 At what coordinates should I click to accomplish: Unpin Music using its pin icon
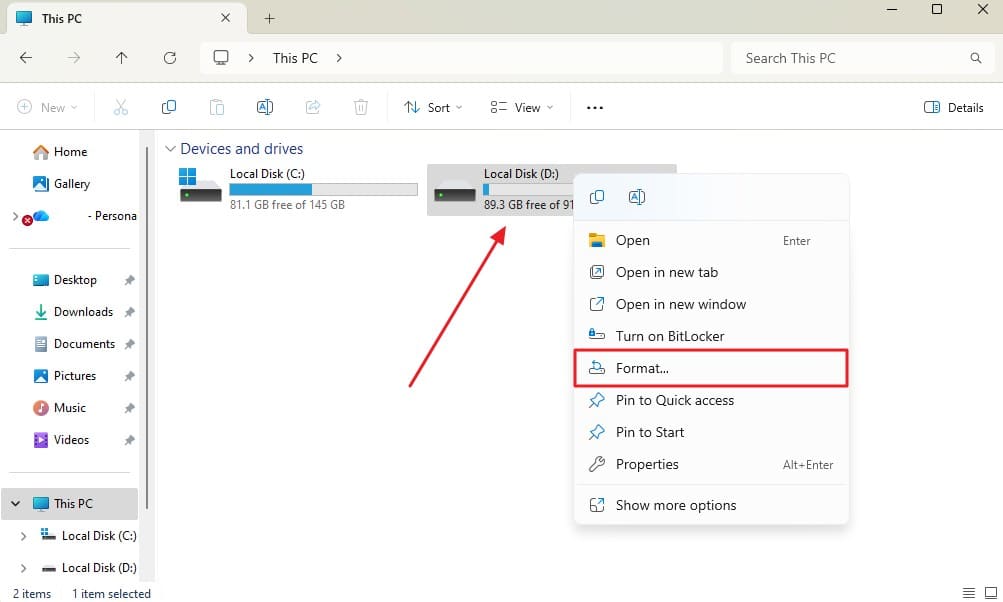click(x=129, y=408)
